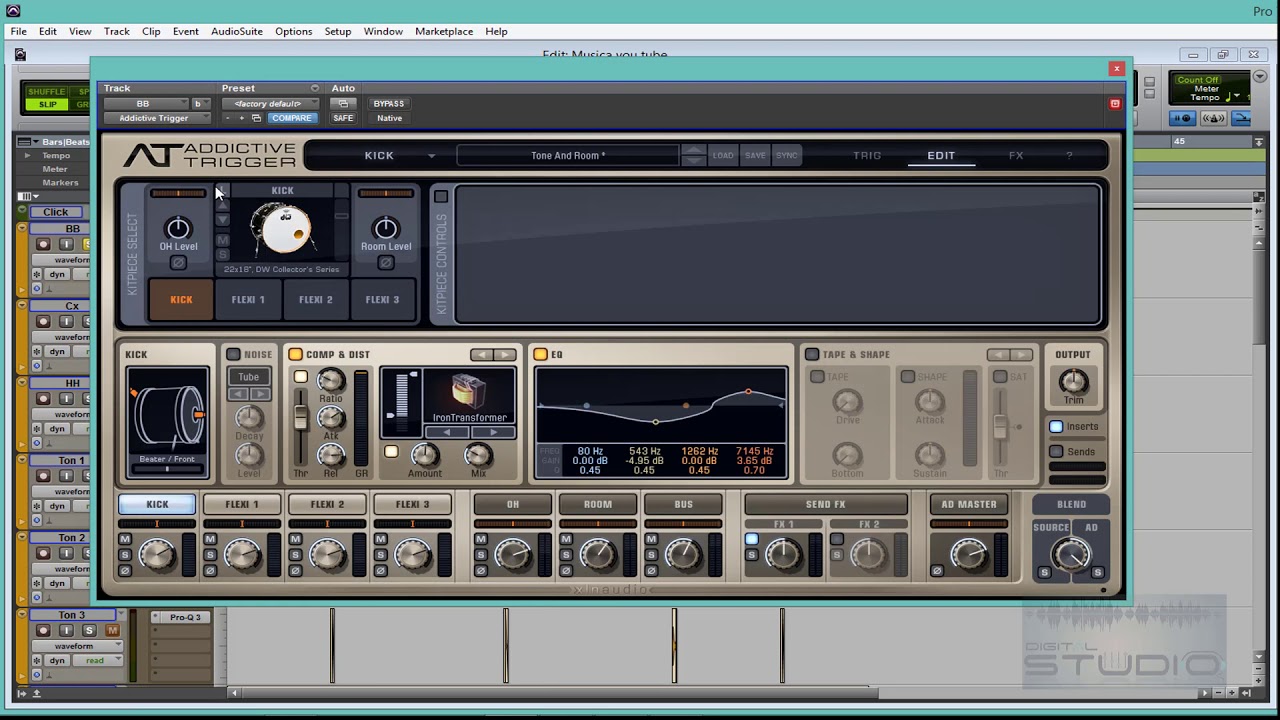Solo the AD side of Blend
This screenshot has height=720, width=1280.
coord(1097,572)
